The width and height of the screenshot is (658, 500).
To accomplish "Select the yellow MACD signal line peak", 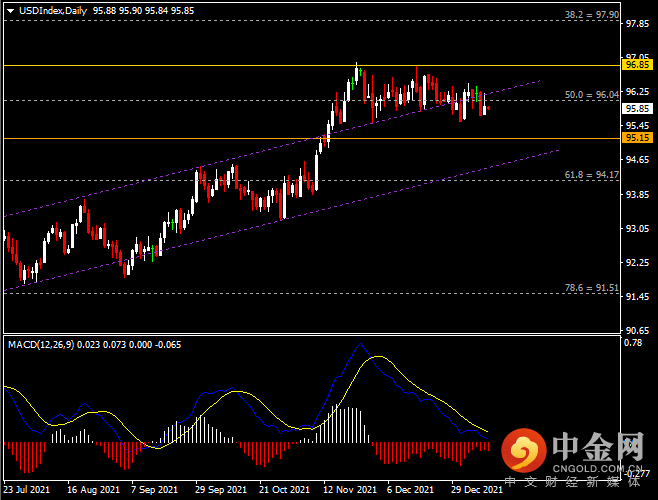I will pos(380,357).
